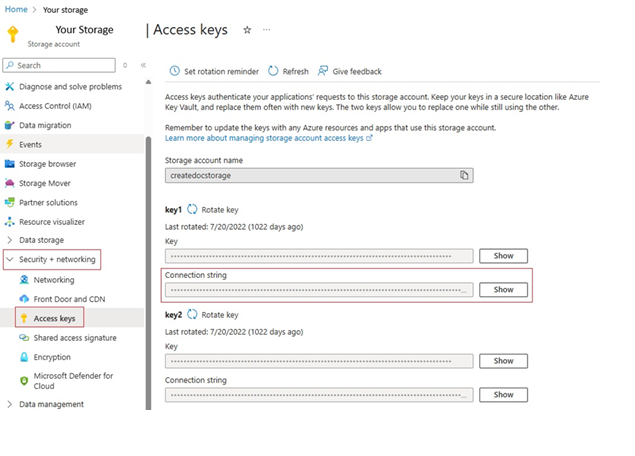This screenshot has height=456, width=635.
Task: Click the Refresh toolbar button
Action: (x=288, y=71)
